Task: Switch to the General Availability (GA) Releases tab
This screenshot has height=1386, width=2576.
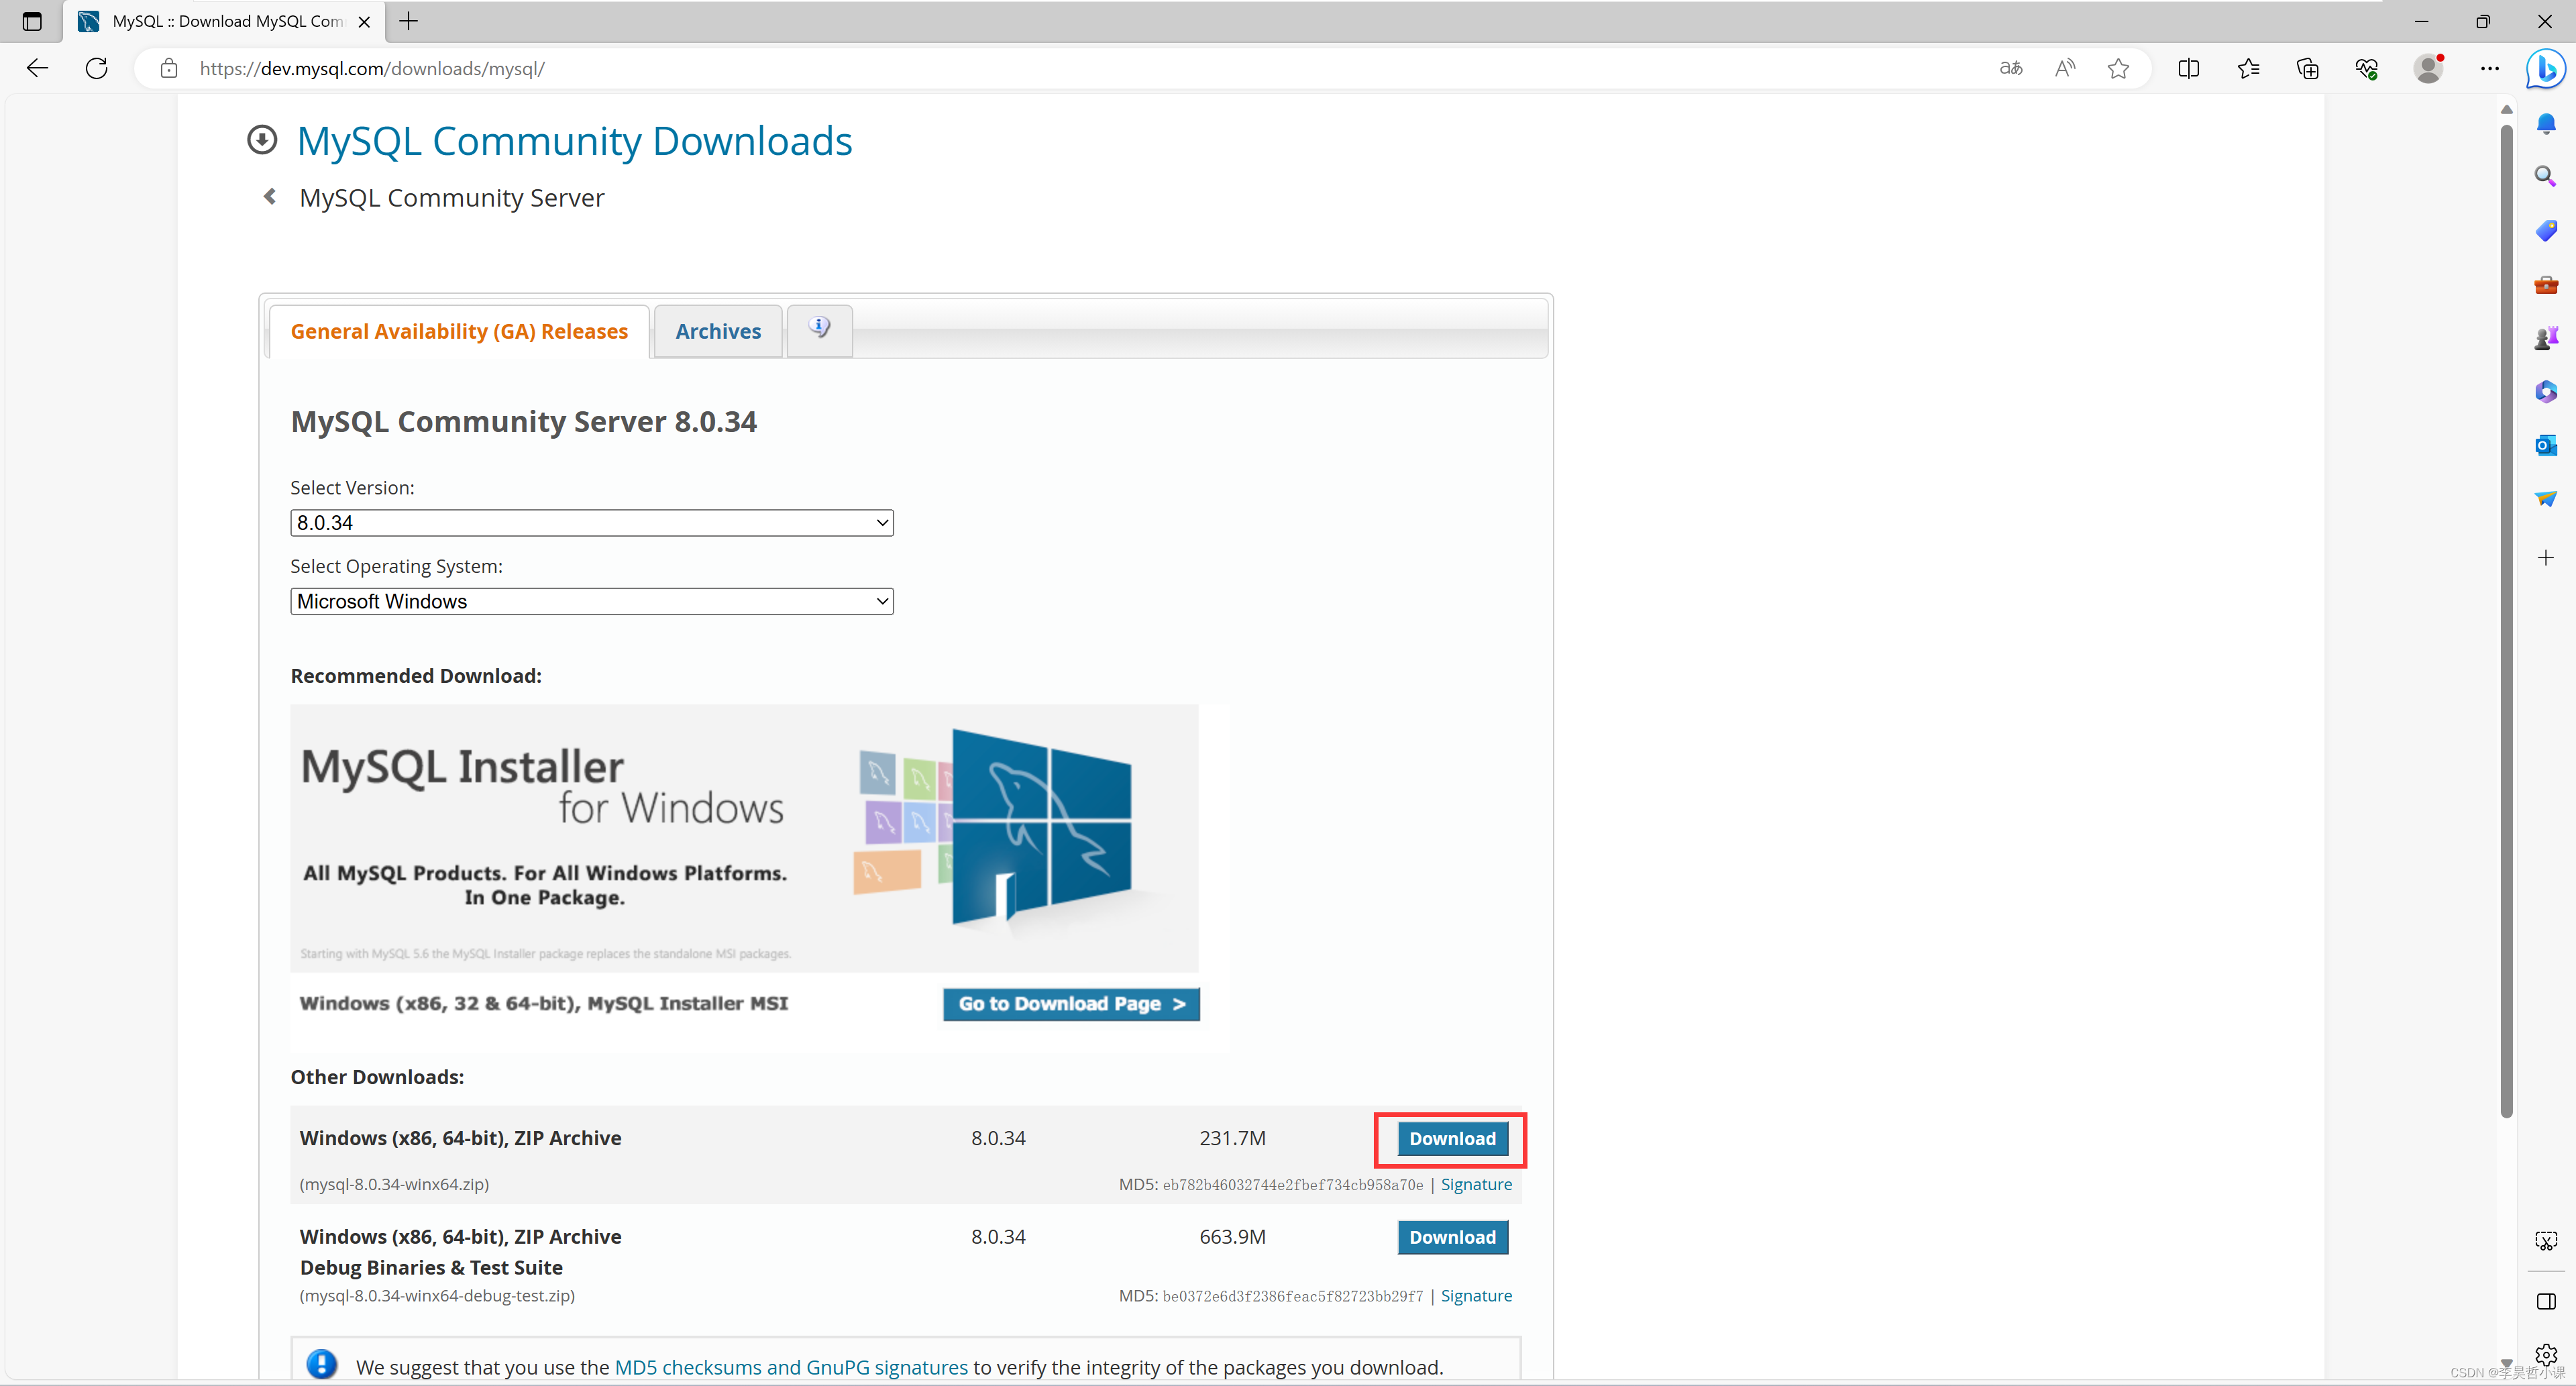Action: 459,331
